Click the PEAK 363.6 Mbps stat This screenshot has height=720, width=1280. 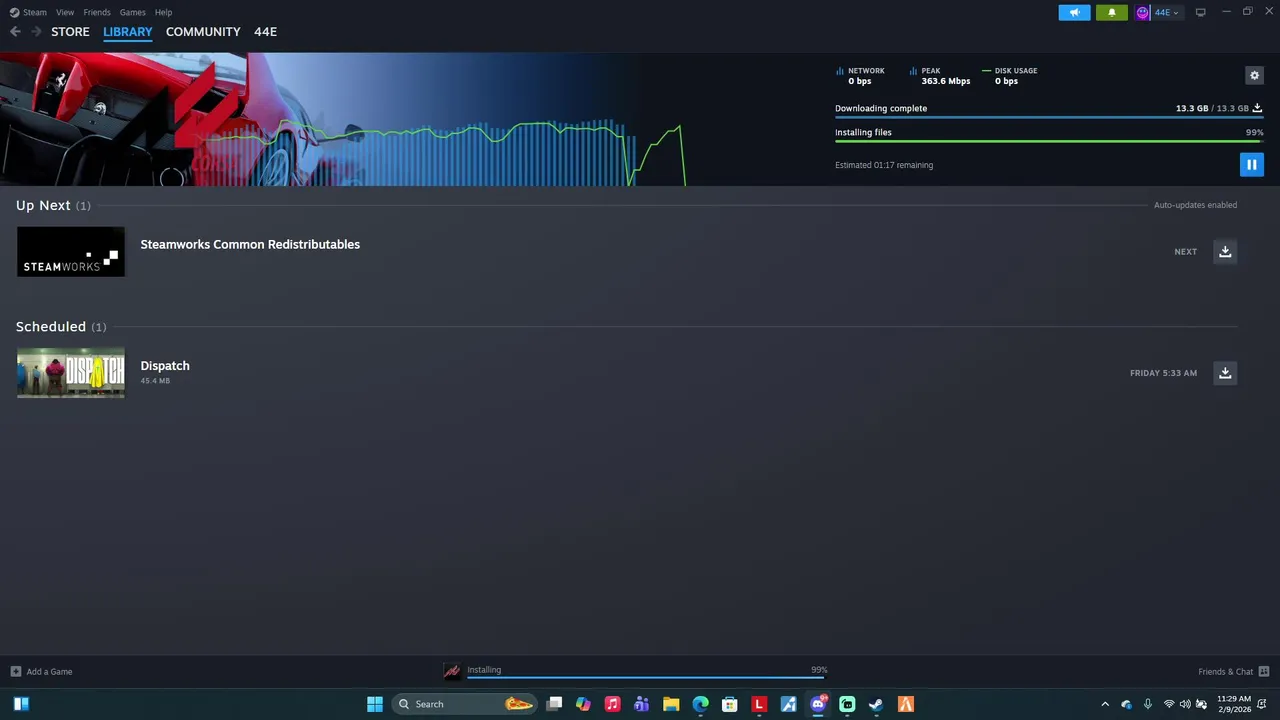click(x=940, y=76)
